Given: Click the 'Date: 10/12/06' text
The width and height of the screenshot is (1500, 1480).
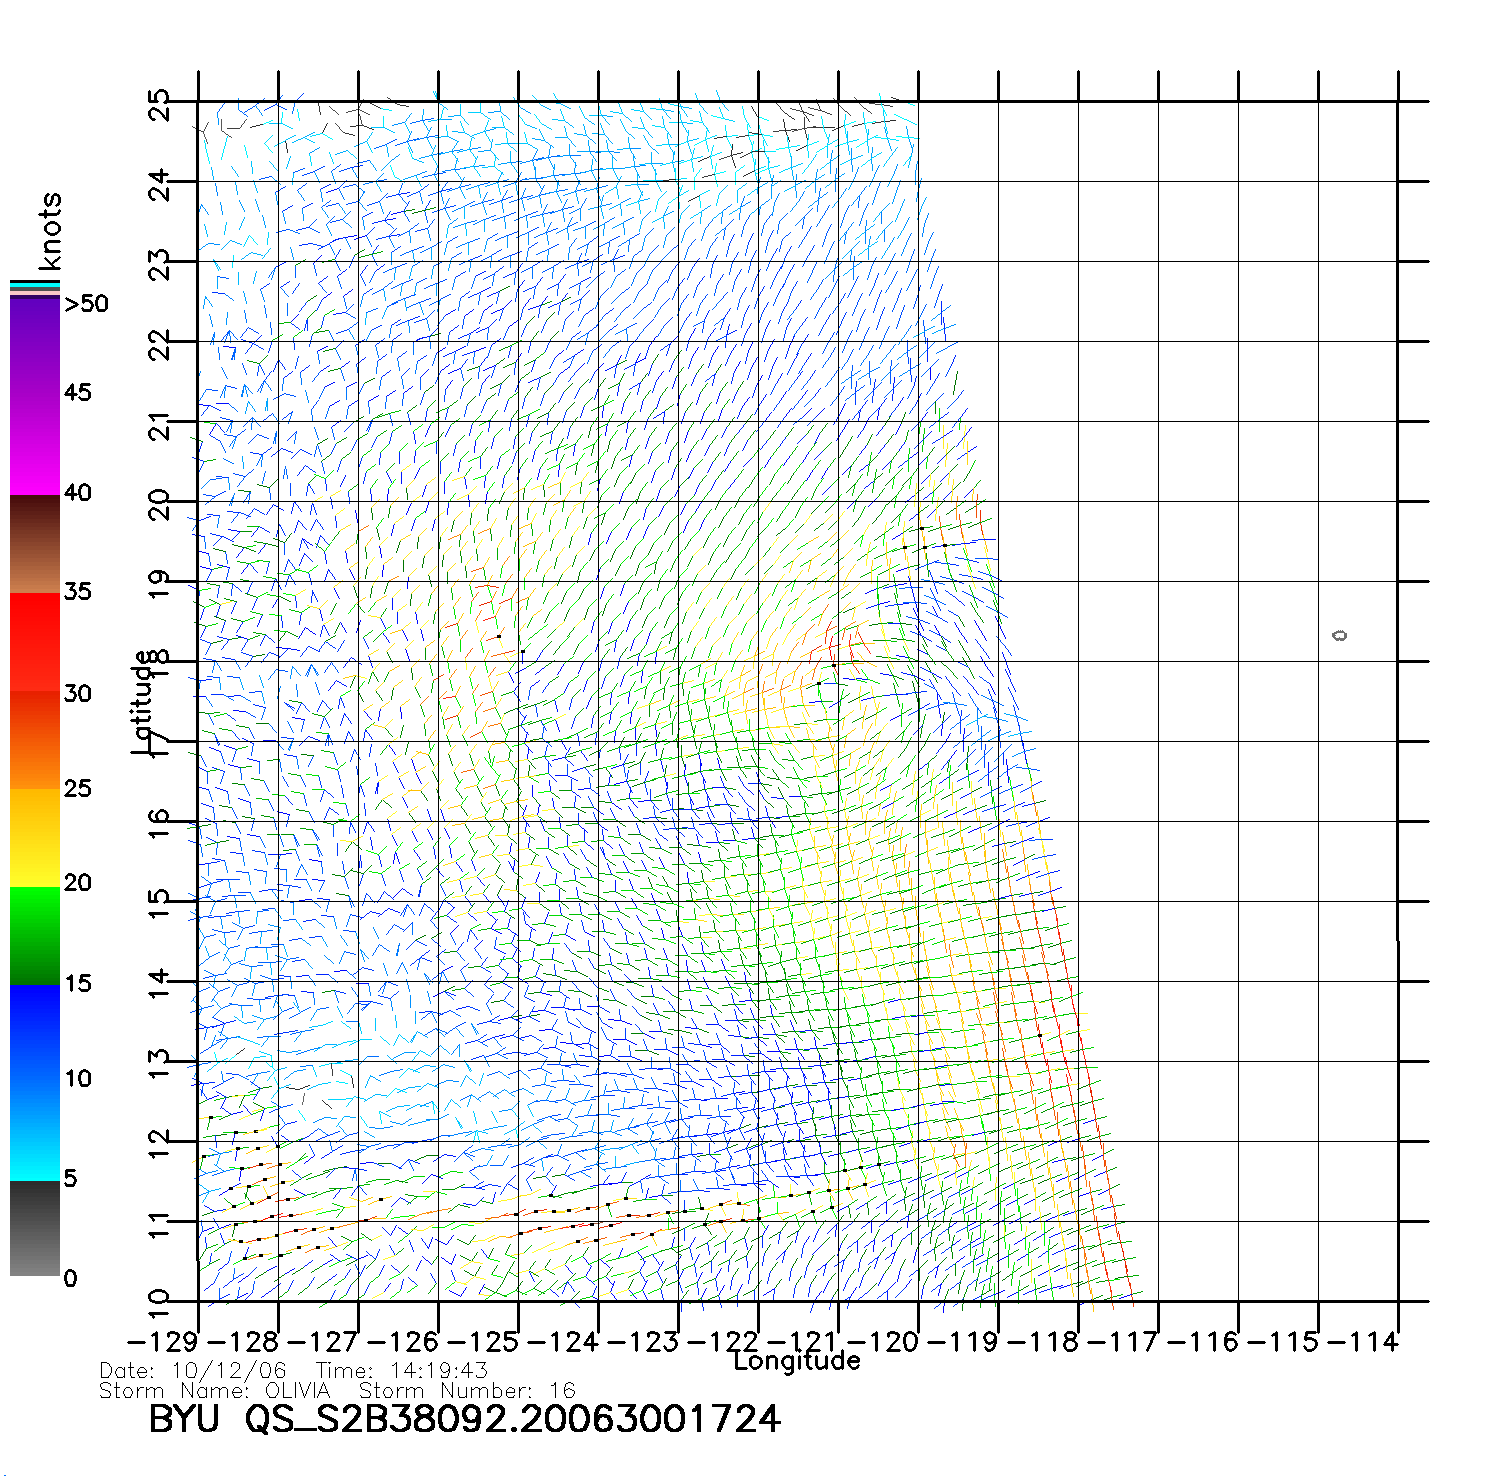Looking at the screenshot, I should tap(192, 1371).
